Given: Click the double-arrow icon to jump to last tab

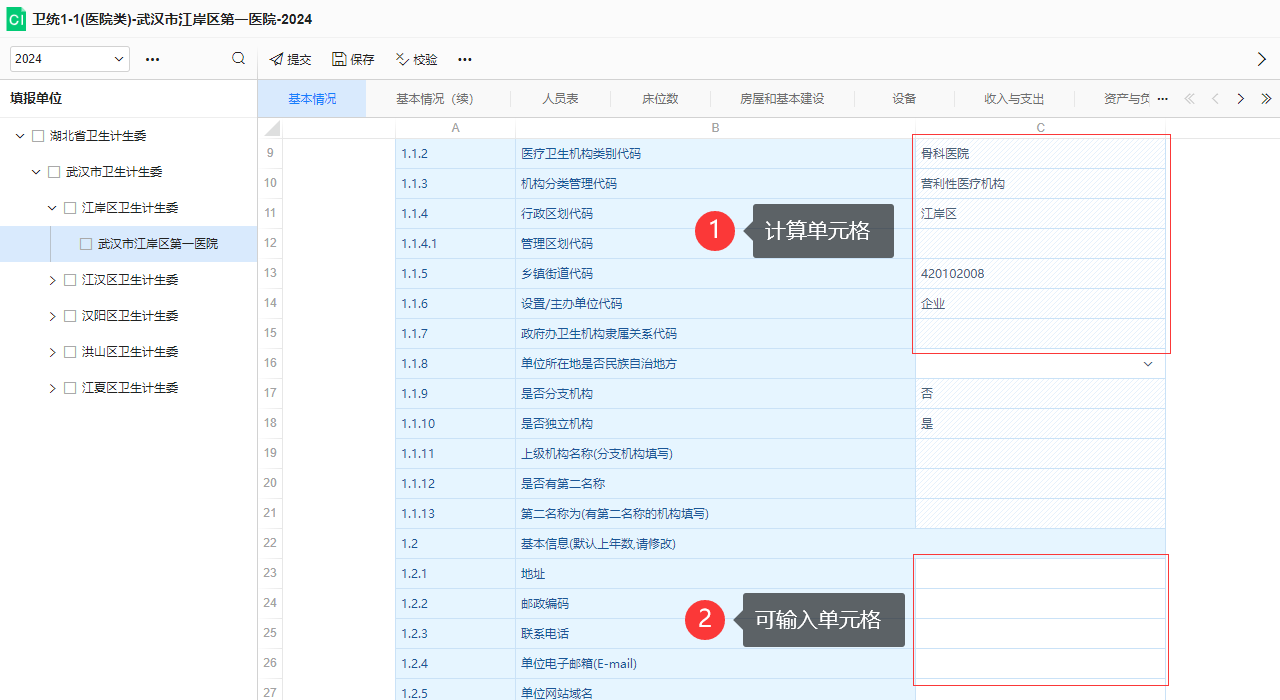Looking at the screenshot, I should [x=1266, y=98].
